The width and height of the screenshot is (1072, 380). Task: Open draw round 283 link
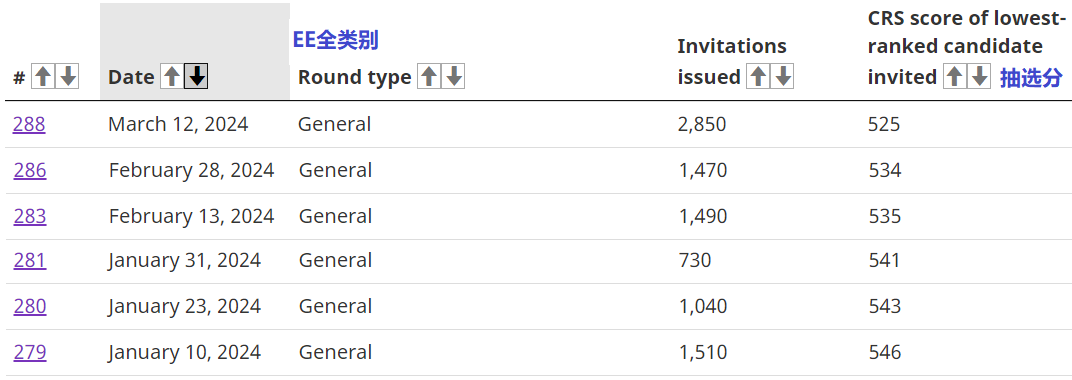click(x=29, y=216)
